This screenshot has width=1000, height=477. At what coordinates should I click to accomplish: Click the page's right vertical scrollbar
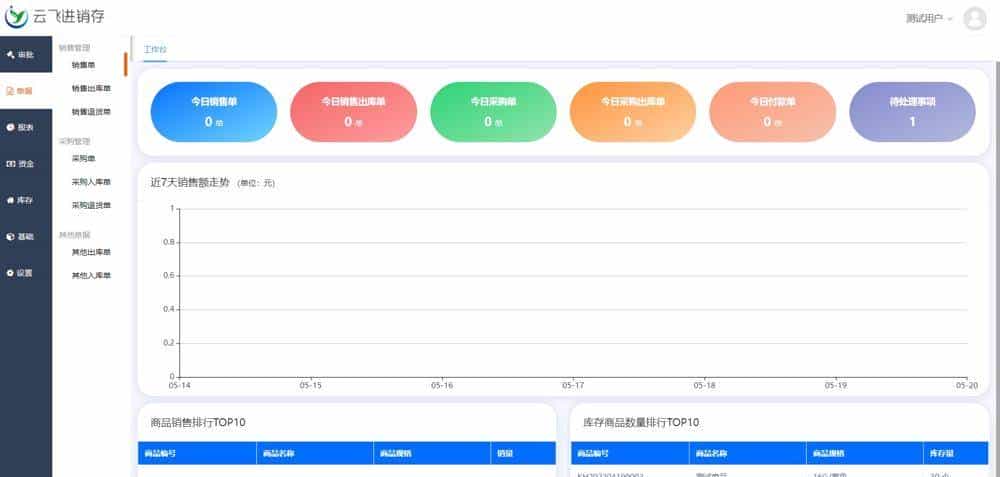[x=996, y=268]
